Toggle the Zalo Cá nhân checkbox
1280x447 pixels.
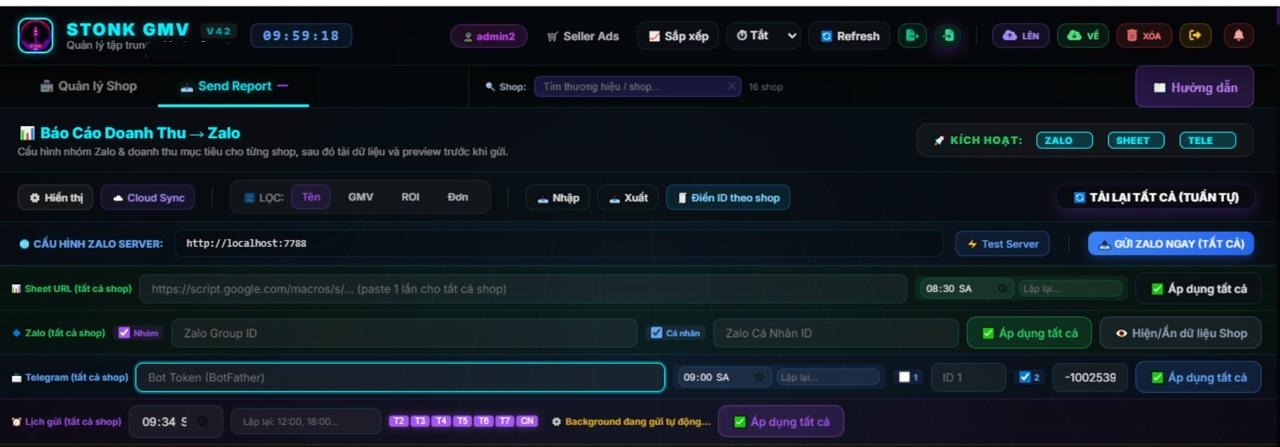click(657, 333)
